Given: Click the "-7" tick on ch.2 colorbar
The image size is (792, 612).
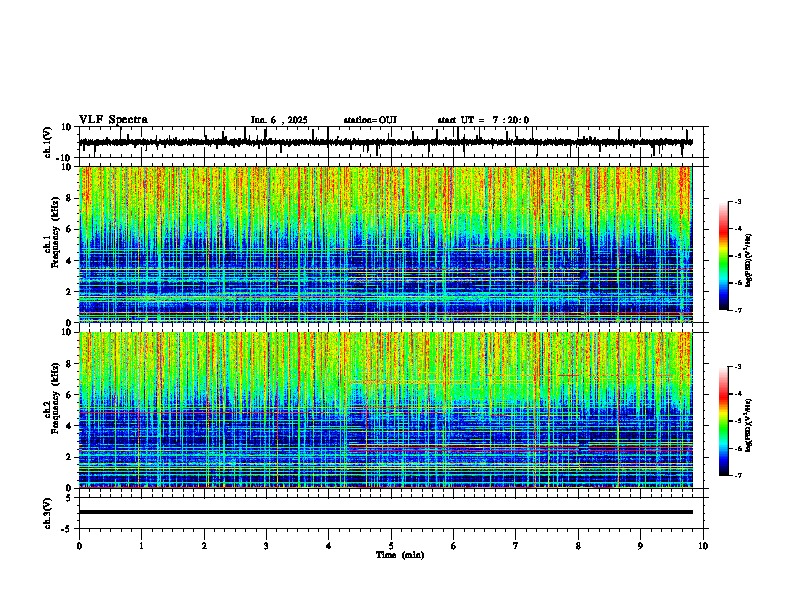Looking at the screenshot, I should 738,476.
